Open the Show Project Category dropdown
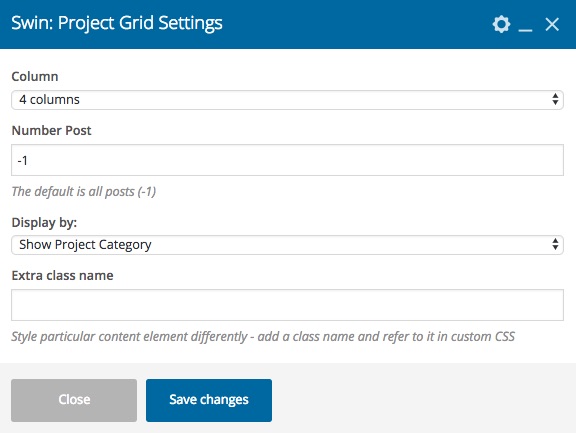The image size is (576, 433). [287, 245]
